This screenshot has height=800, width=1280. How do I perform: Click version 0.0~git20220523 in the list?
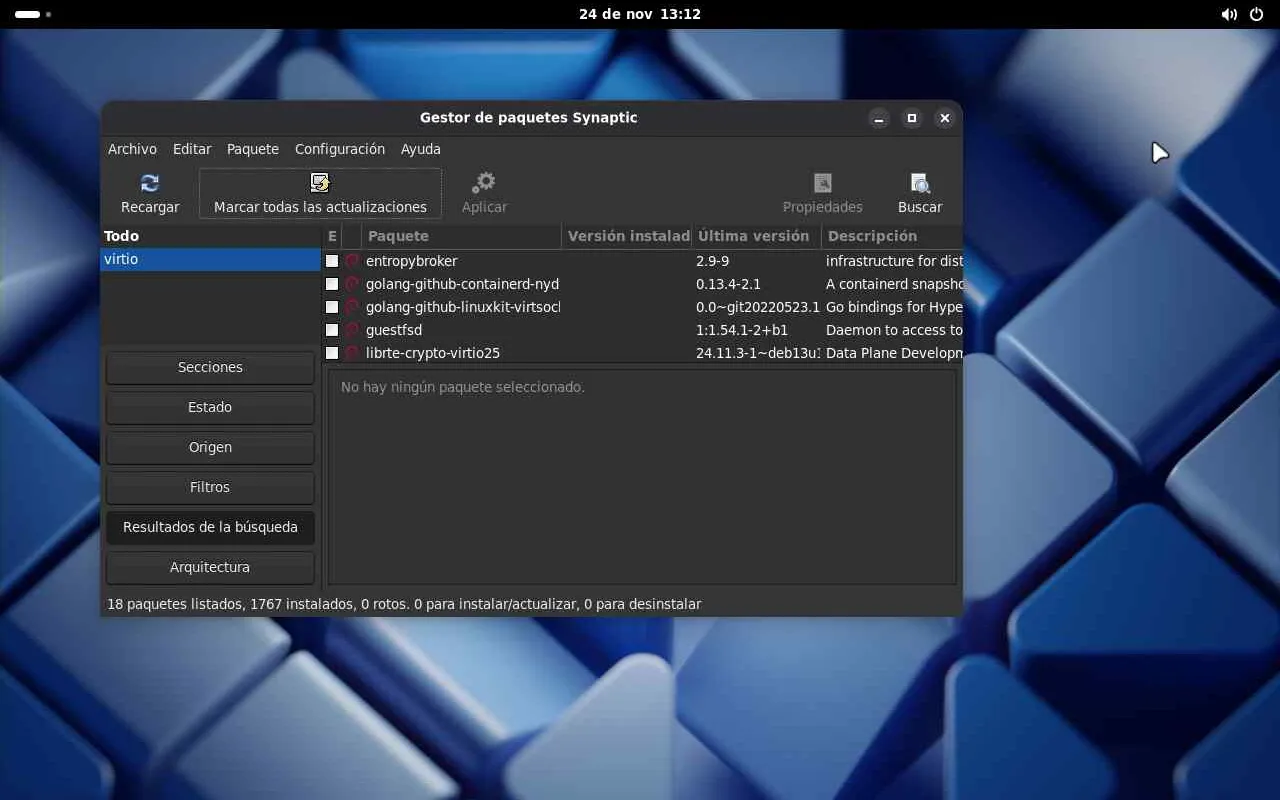click(758, 307)
